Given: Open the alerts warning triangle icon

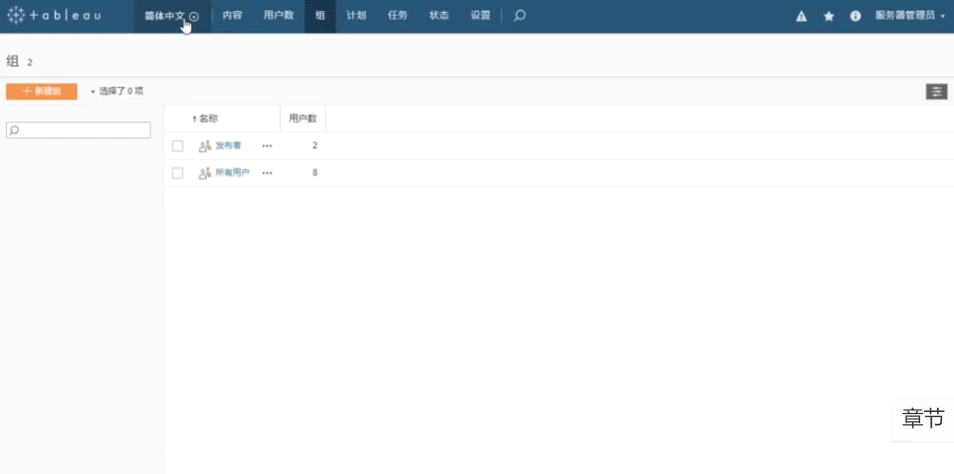Looking at the screenshot, I should point(801,16).
